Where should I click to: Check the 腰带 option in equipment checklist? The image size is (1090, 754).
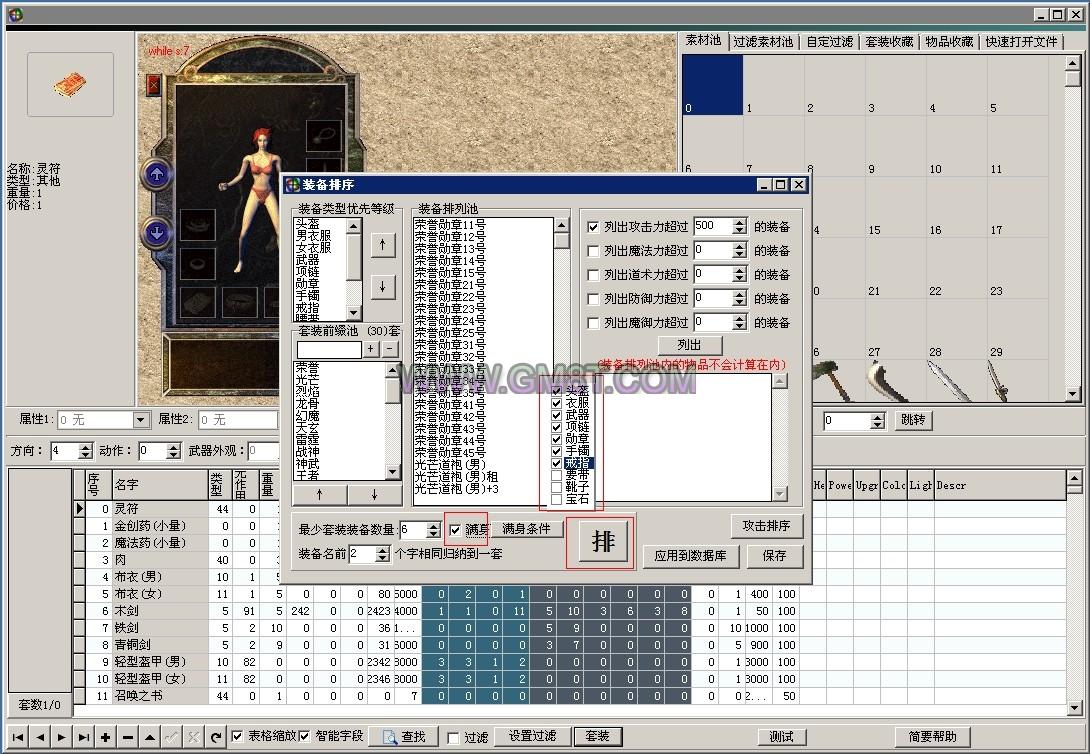(x=557, y=476)
